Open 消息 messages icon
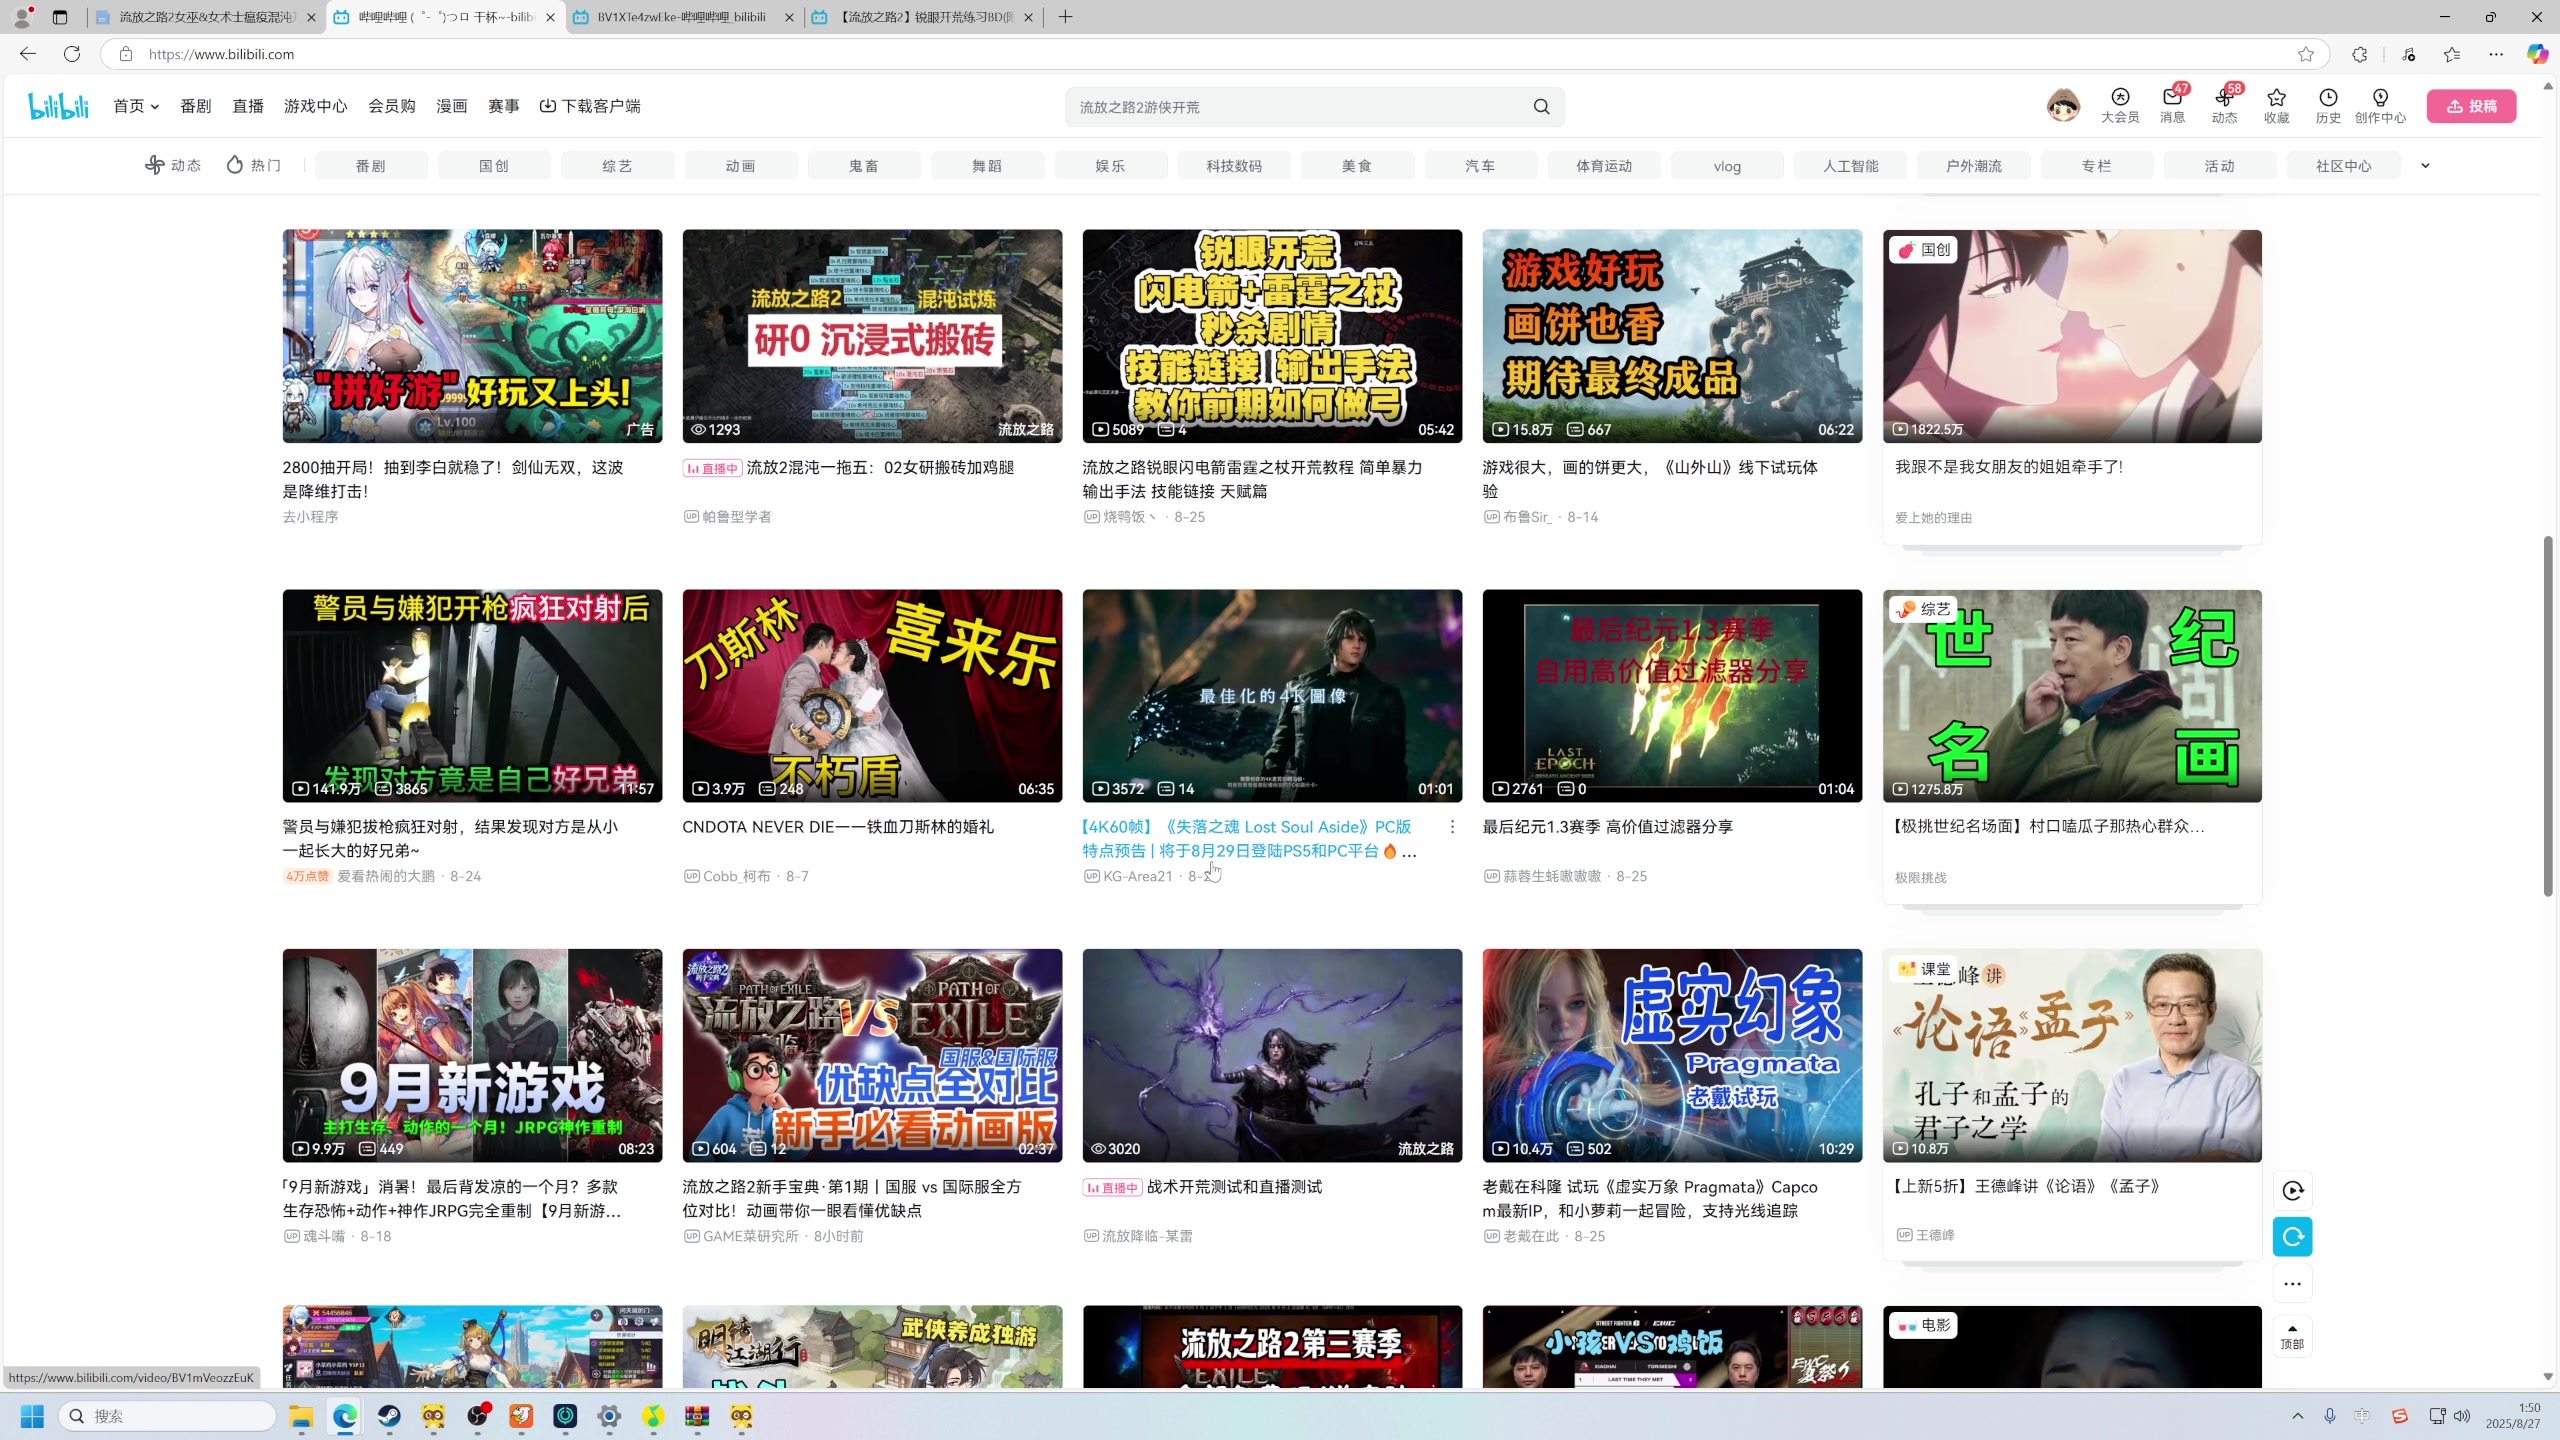 pyautogui.click(x=2172, y=105)
